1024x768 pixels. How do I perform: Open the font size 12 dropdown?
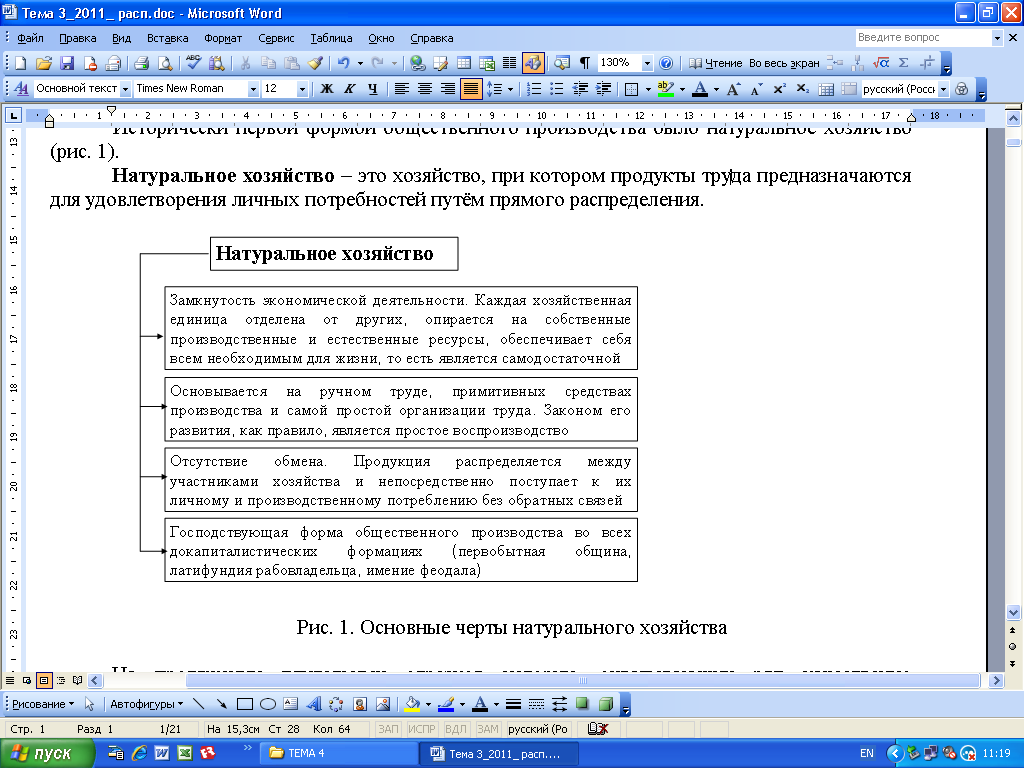[x=302, y=89]
